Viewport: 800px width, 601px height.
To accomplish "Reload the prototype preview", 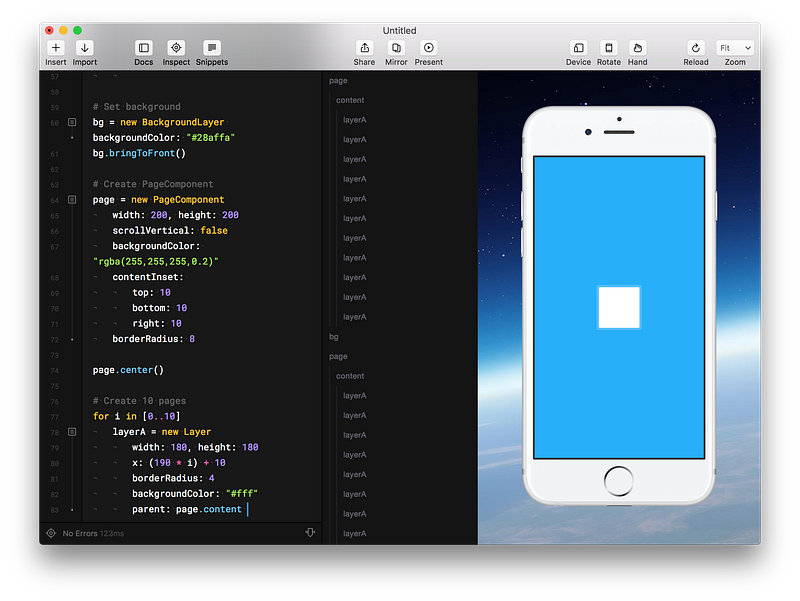I will tap(696, 47).
